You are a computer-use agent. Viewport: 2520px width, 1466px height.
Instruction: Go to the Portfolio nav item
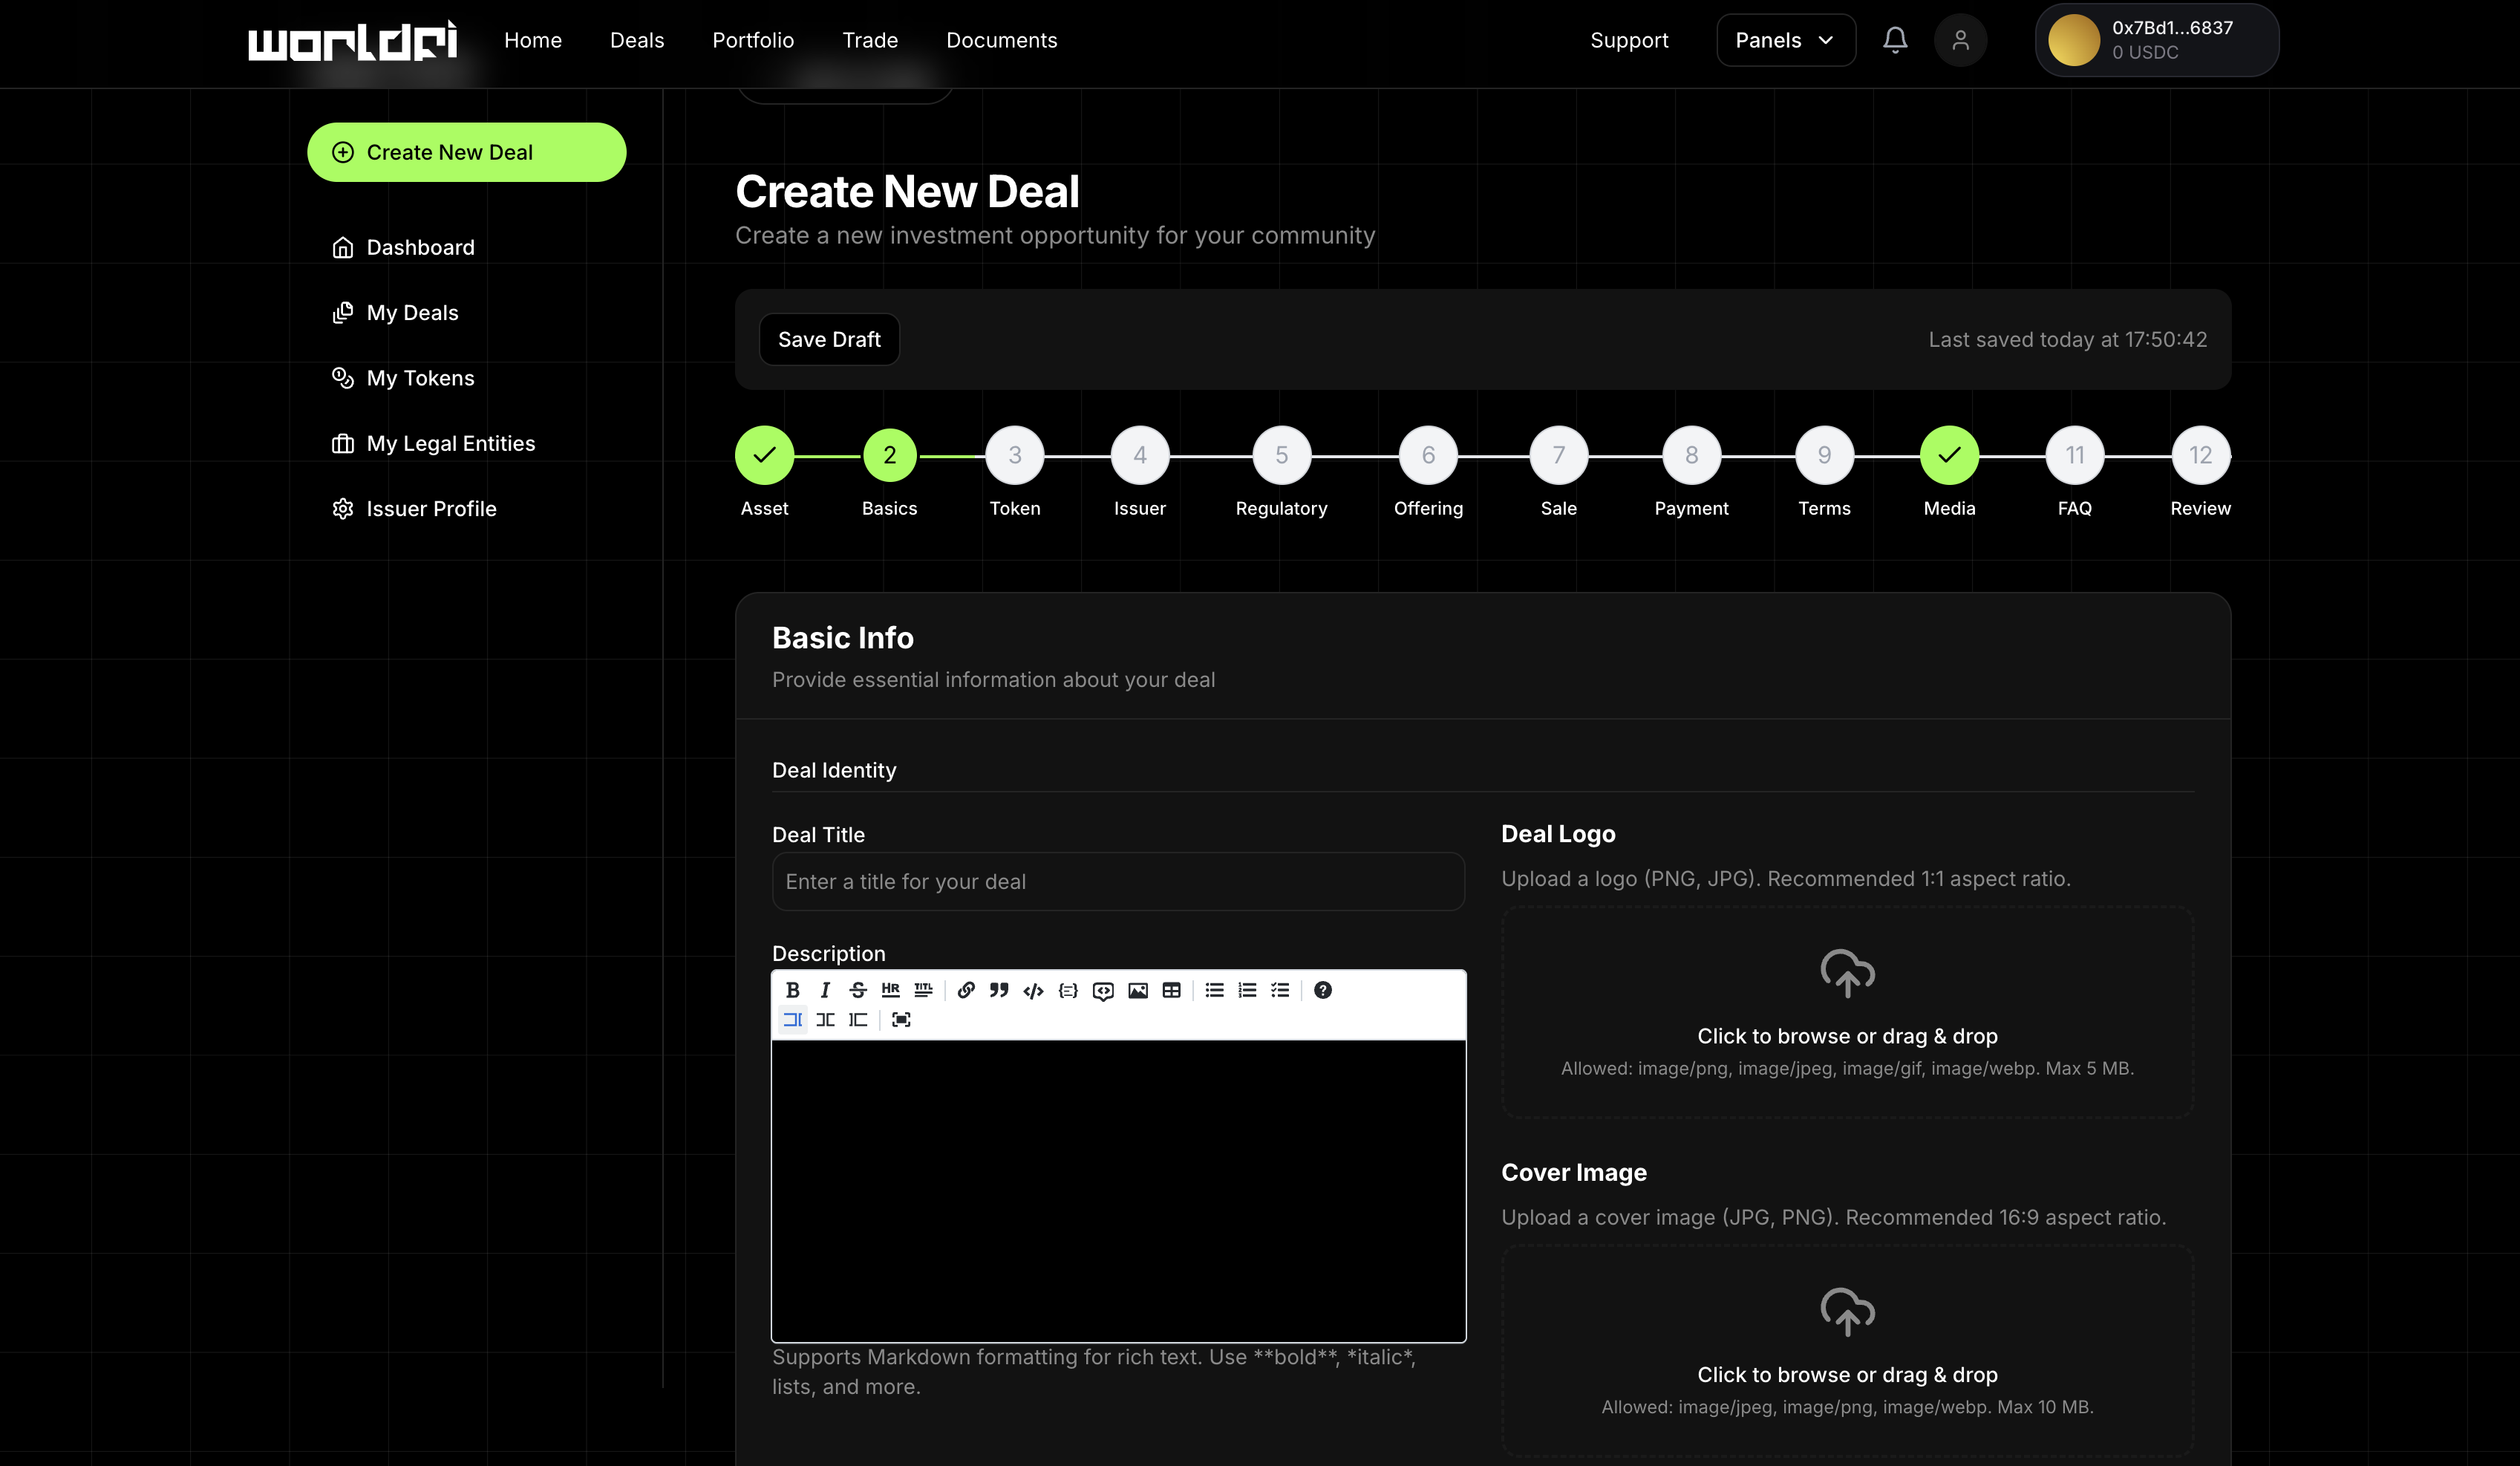[x=753, y=40]
